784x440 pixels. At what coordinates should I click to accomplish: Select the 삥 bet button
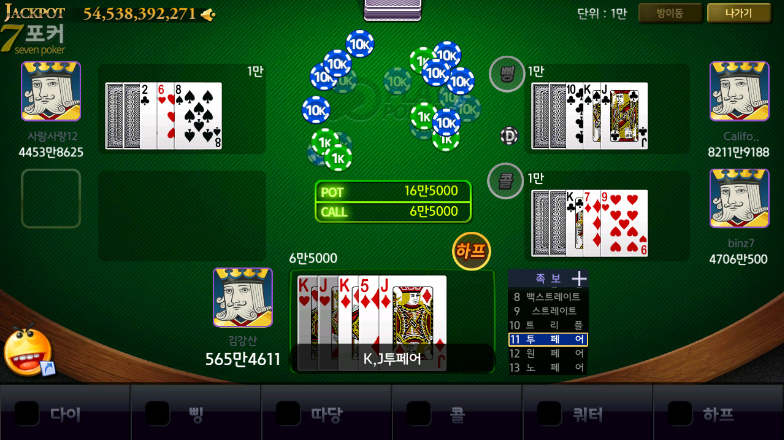click(x=196, y=413)
